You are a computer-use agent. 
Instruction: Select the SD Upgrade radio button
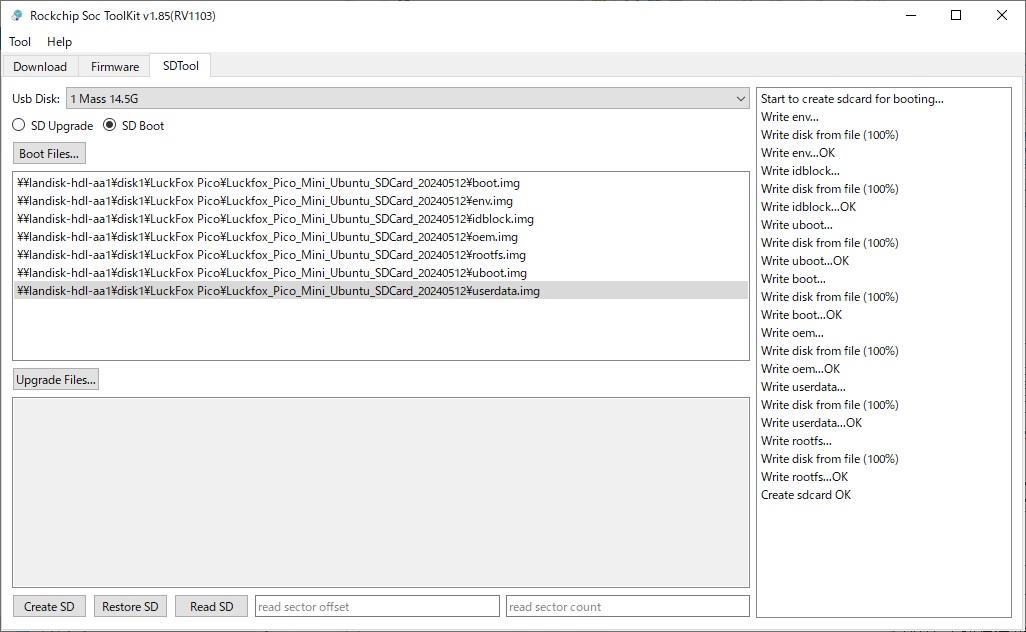pos(53,126)
